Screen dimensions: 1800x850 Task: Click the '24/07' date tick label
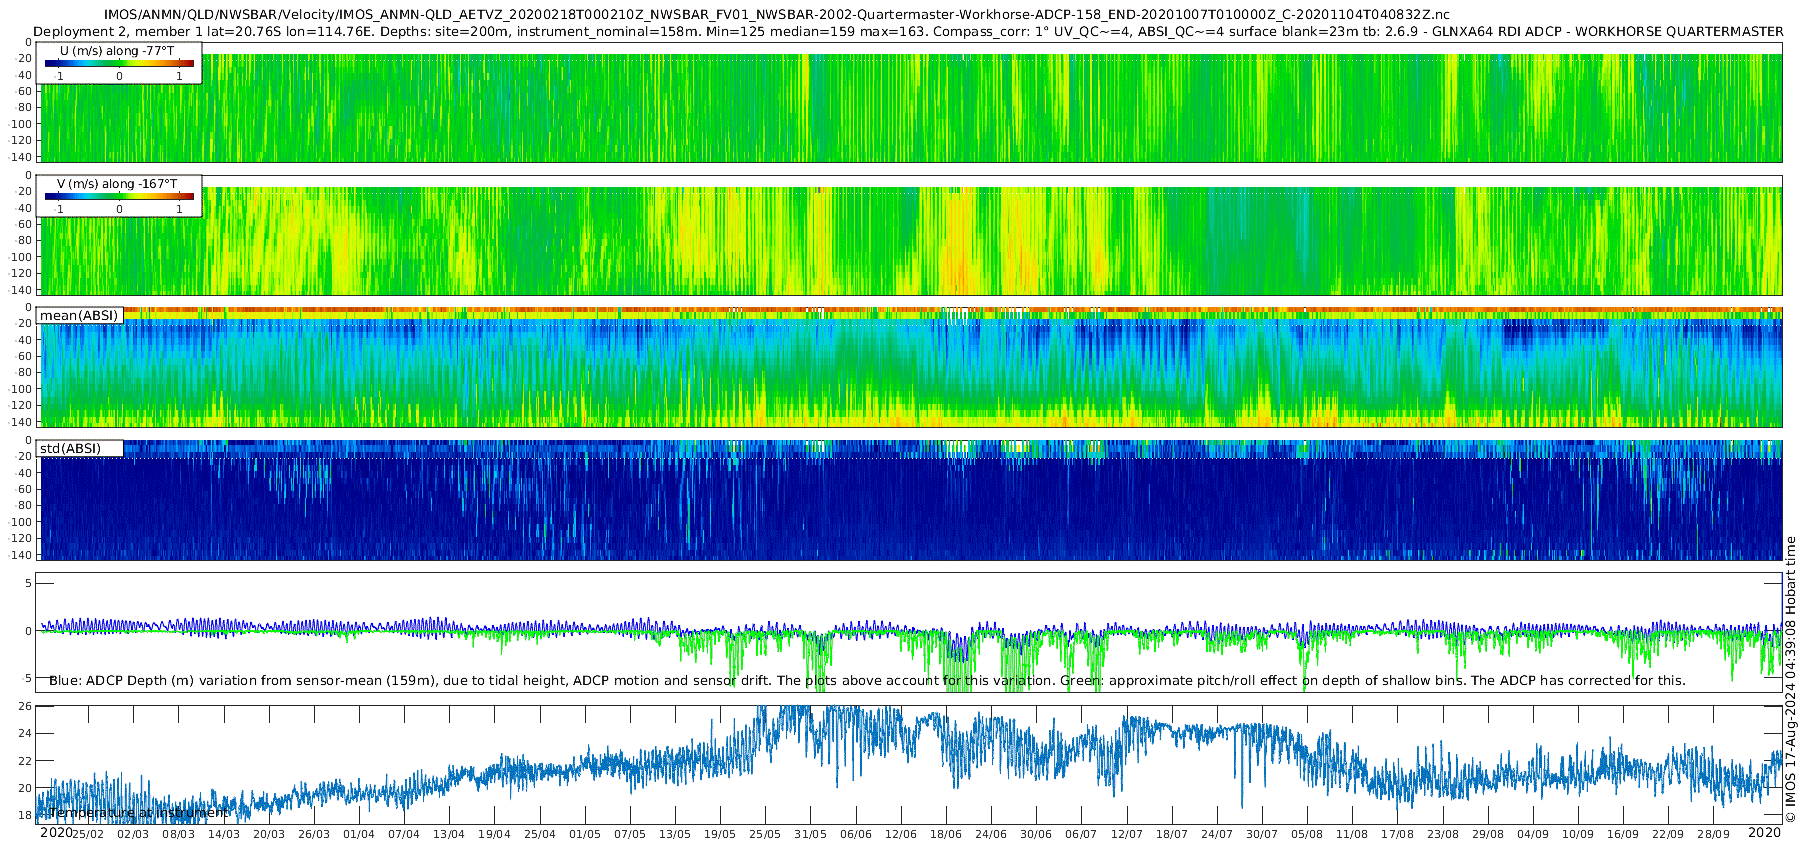tap(1217, 834)
